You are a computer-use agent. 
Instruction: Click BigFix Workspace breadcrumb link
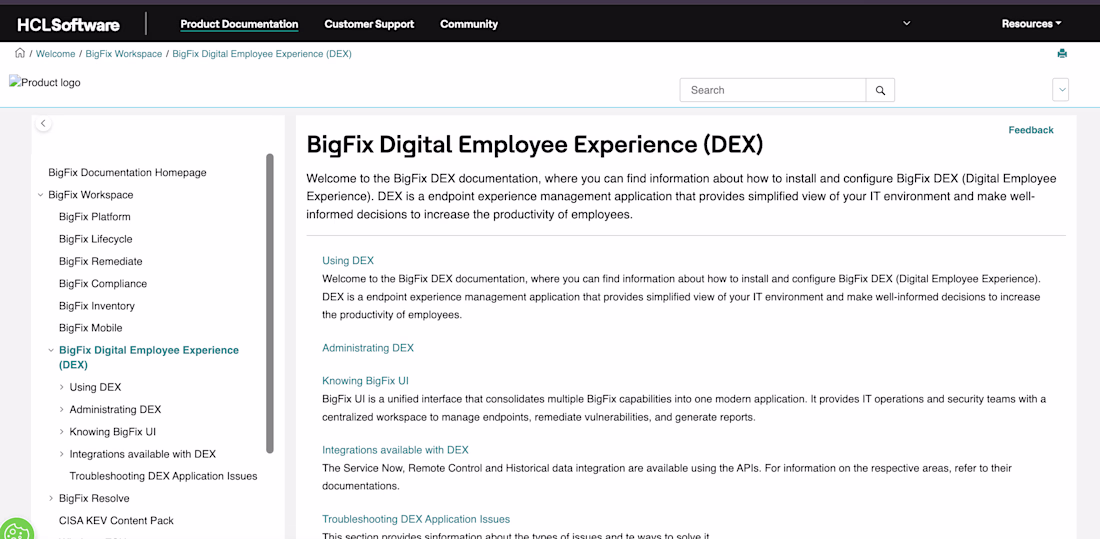(x=123, y=54)
